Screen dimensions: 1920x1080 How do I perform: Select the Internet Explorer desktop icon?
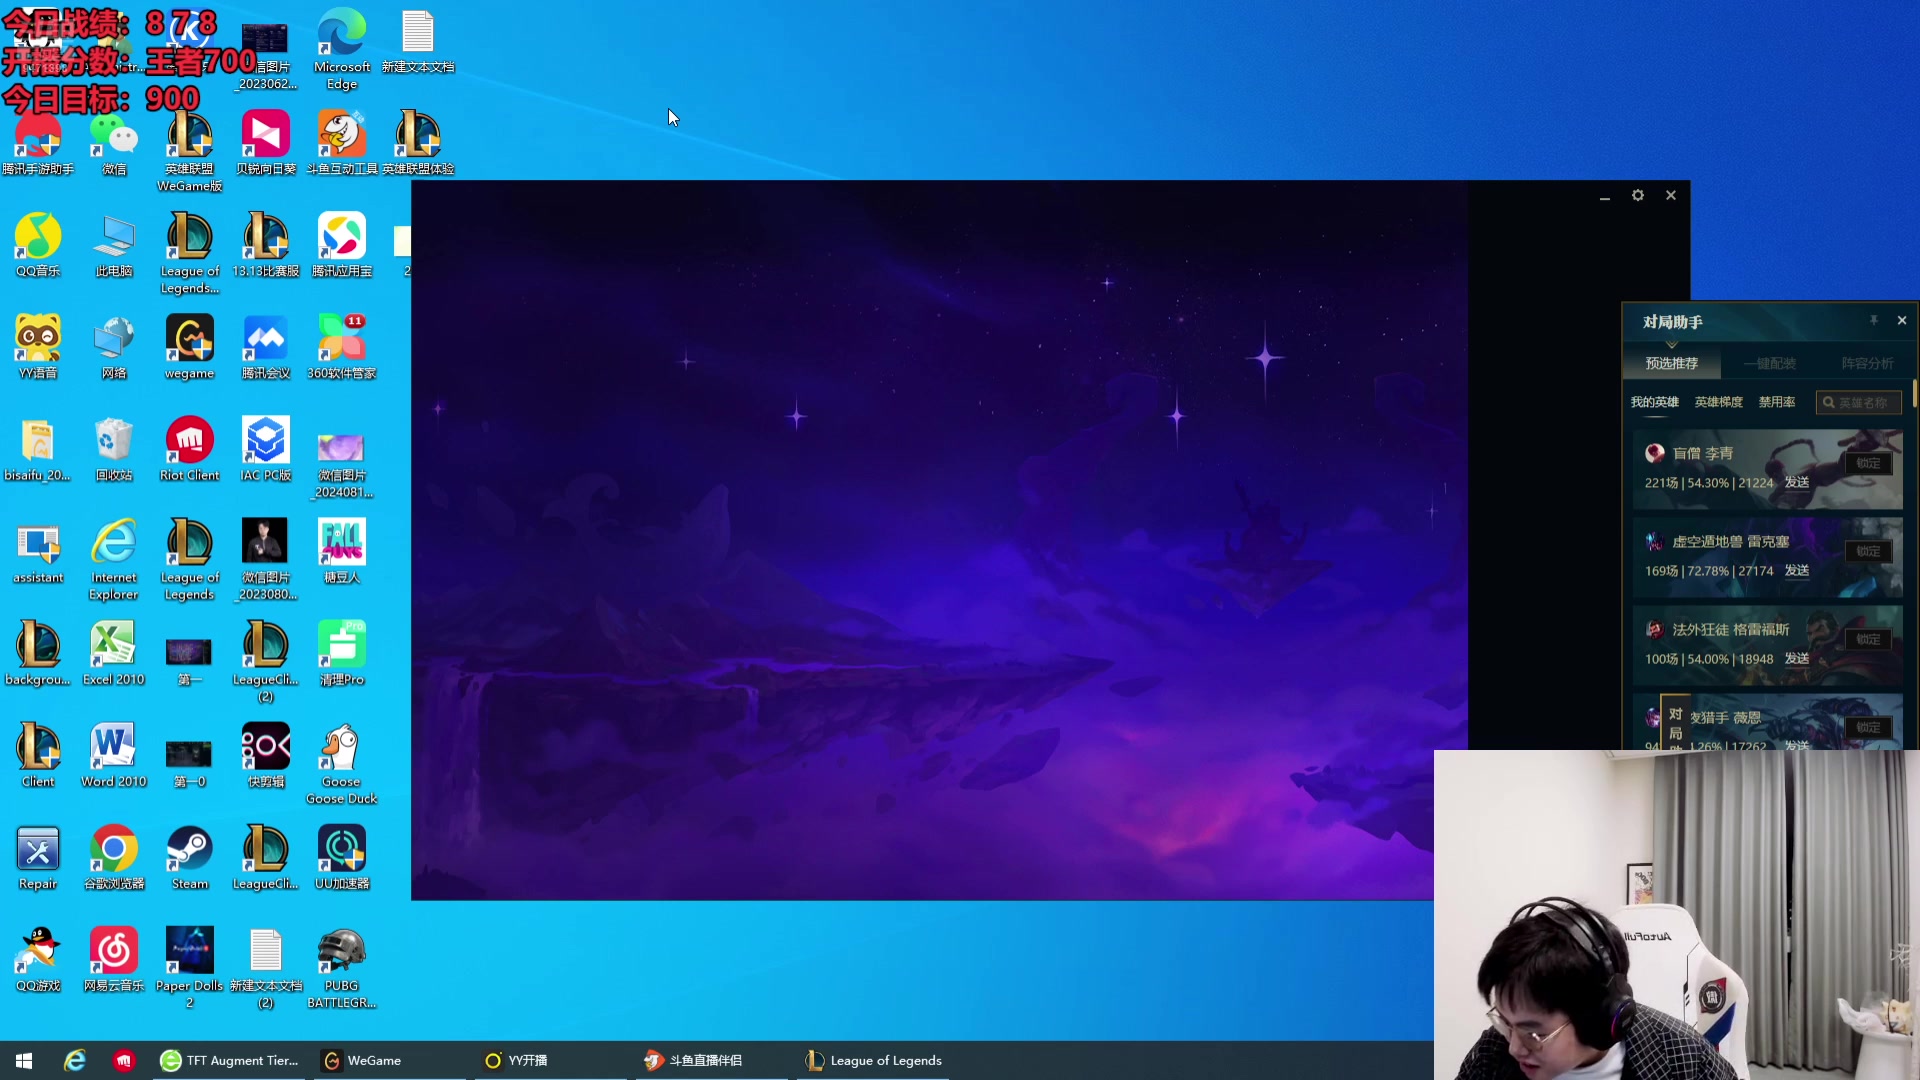(114, 559)
